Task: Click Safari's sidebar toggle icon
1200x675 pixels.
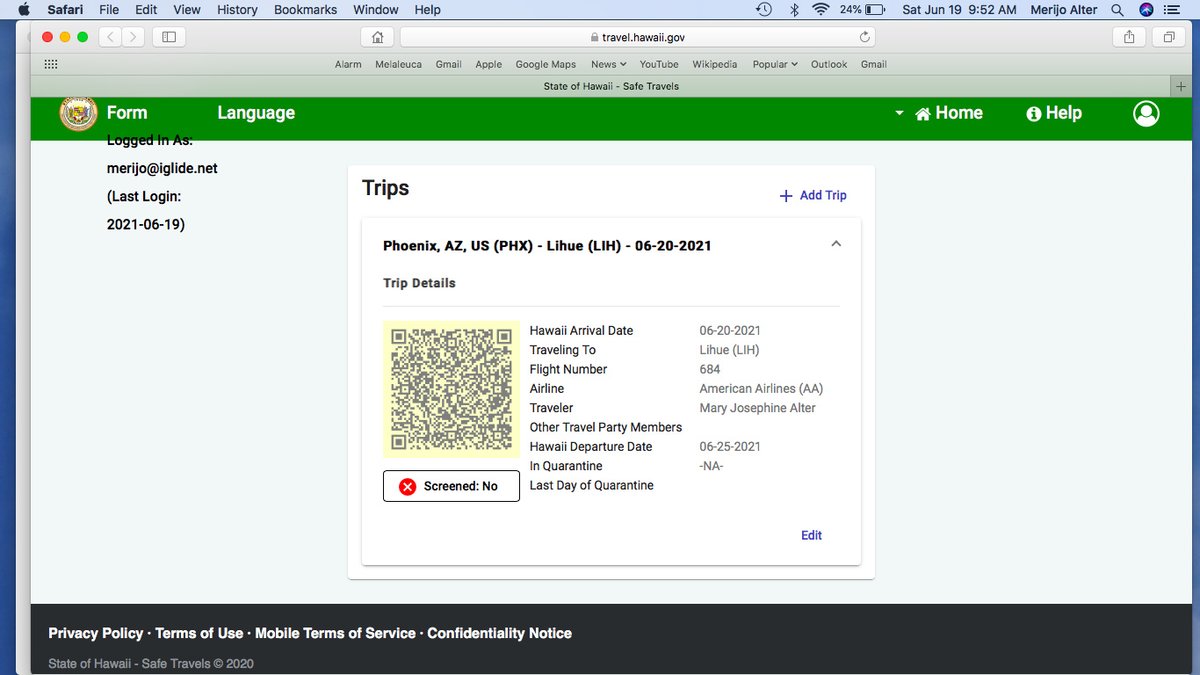Action: (x=169, y=37)
